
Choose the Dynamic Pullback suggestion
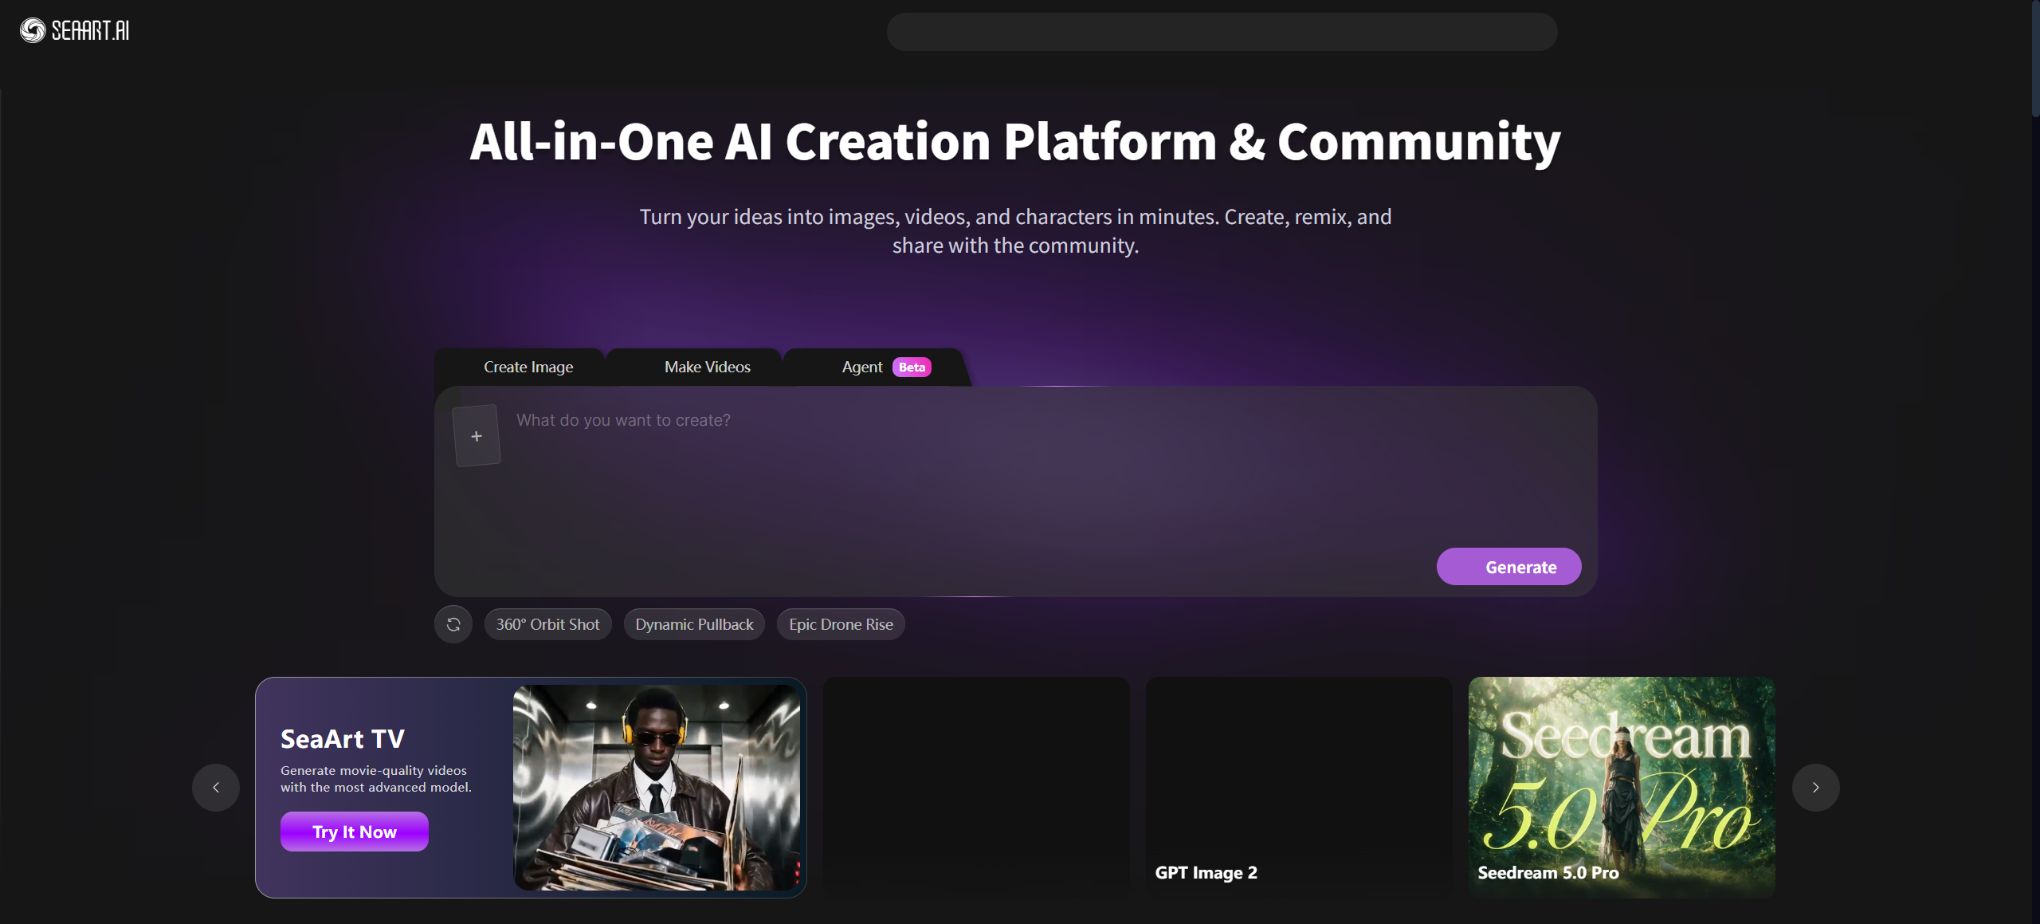[694, 625]
